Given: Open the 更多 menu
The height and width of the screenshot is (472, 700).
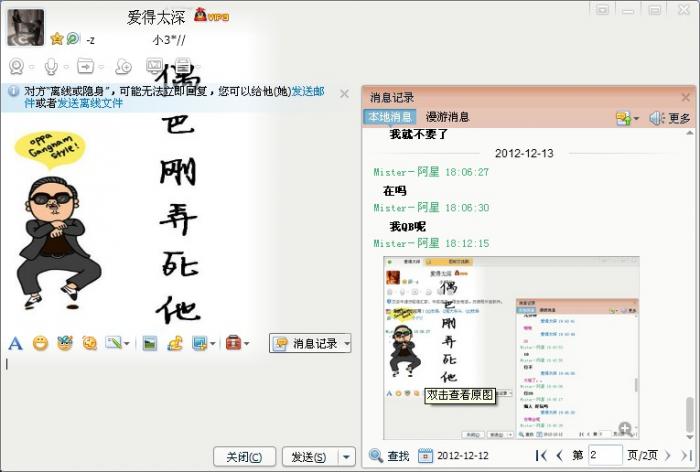Looking at the screenshot, I should pos(679,118).
